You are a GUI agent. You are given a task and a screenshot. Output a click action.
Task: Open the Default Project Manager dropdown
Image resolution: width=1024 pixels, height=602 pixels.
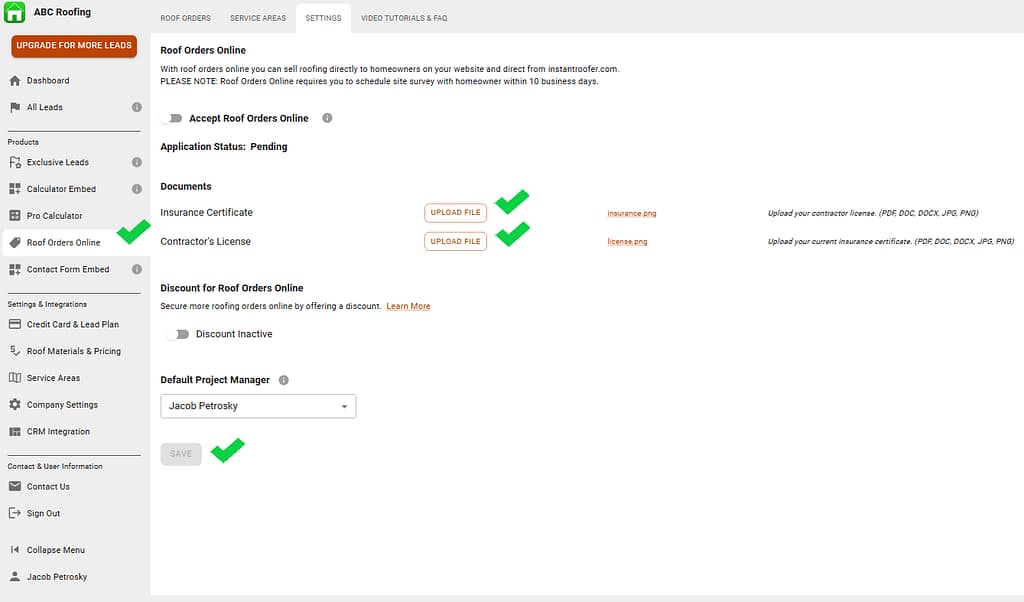[258, 406]
